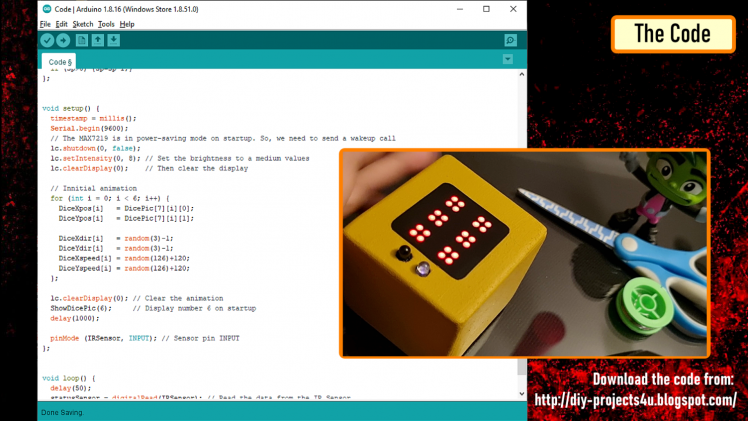Click 'Done Saving.' status message
Screen dimensions: 748x421
62,412
